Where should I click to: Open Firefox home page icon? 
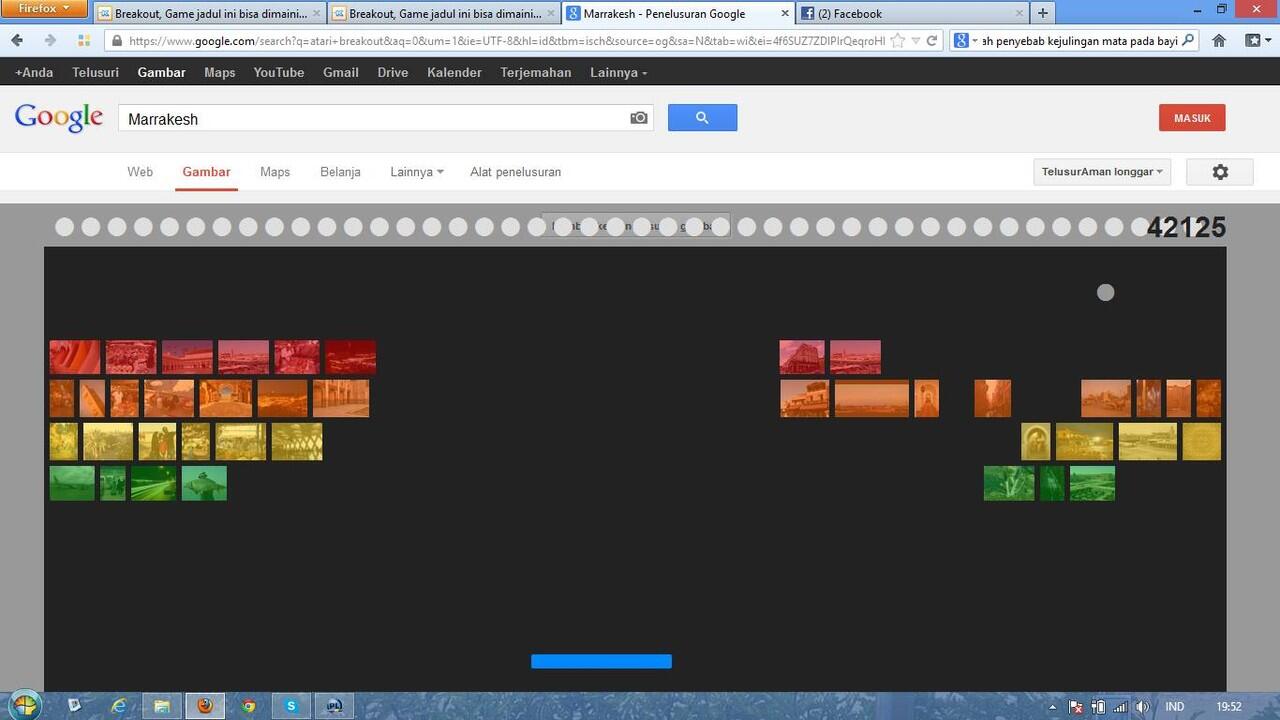click(1219, 41)
